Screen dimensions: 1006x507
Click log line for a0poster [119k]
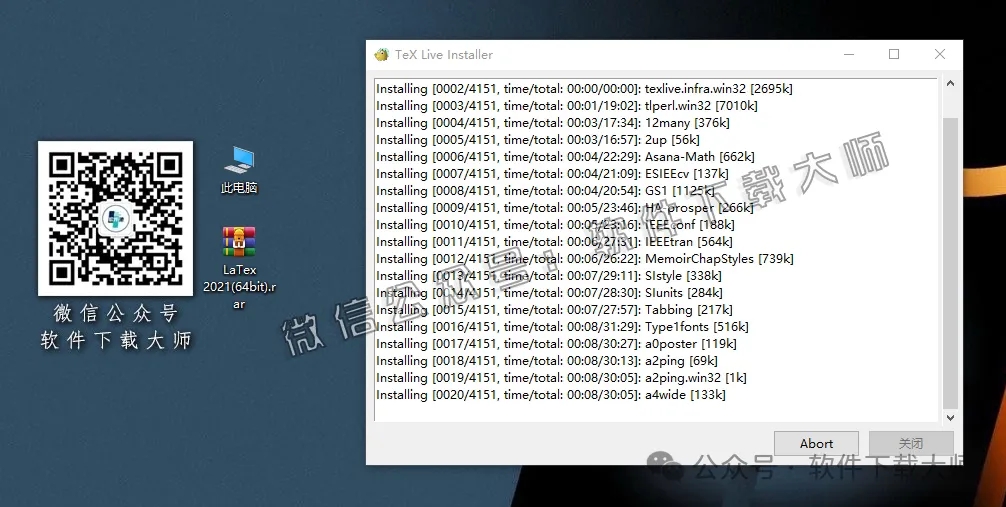coord(556,344)
